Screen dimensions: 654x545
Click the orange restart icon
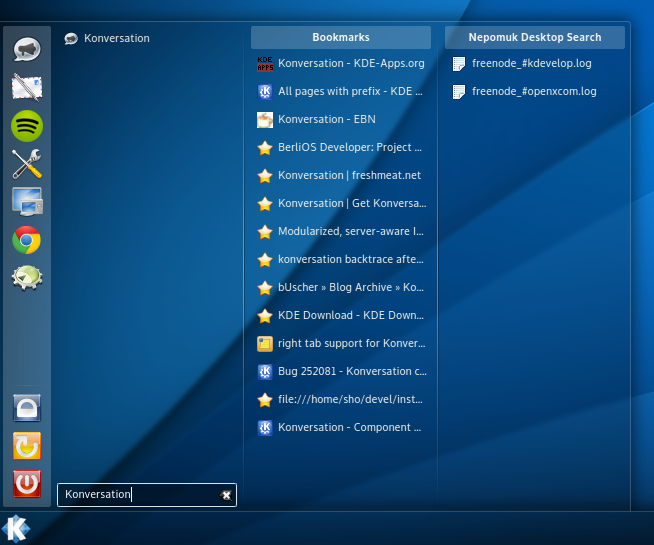tap(27, 446)
